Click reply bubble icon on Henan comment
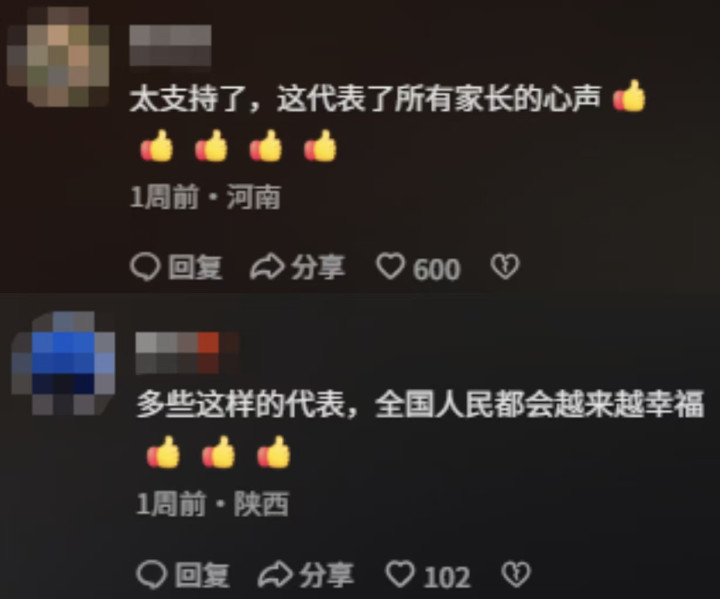 coord(145,267)
